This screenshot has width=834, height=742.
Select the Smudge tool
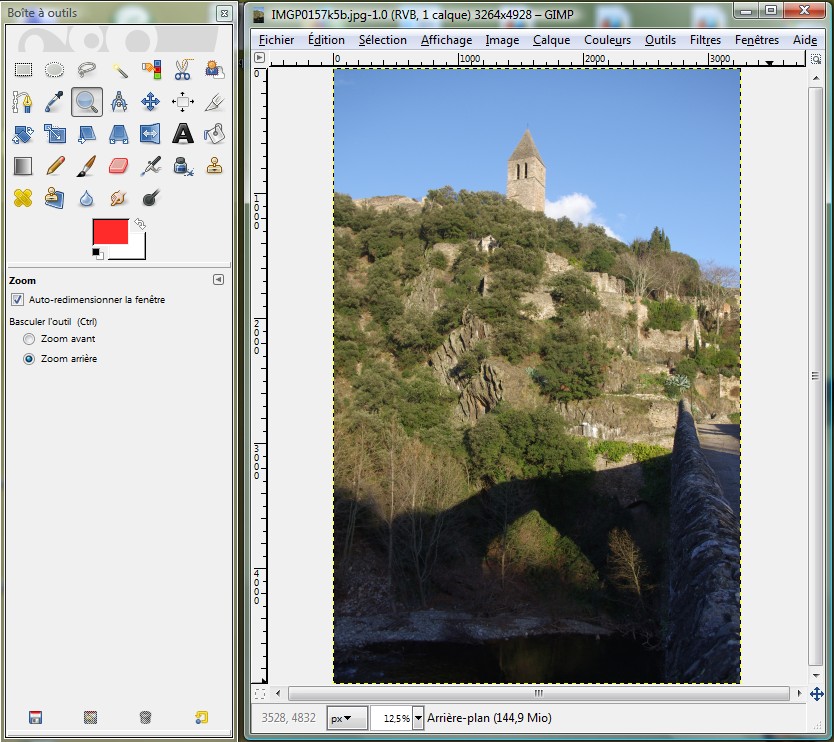pos(119,198)
